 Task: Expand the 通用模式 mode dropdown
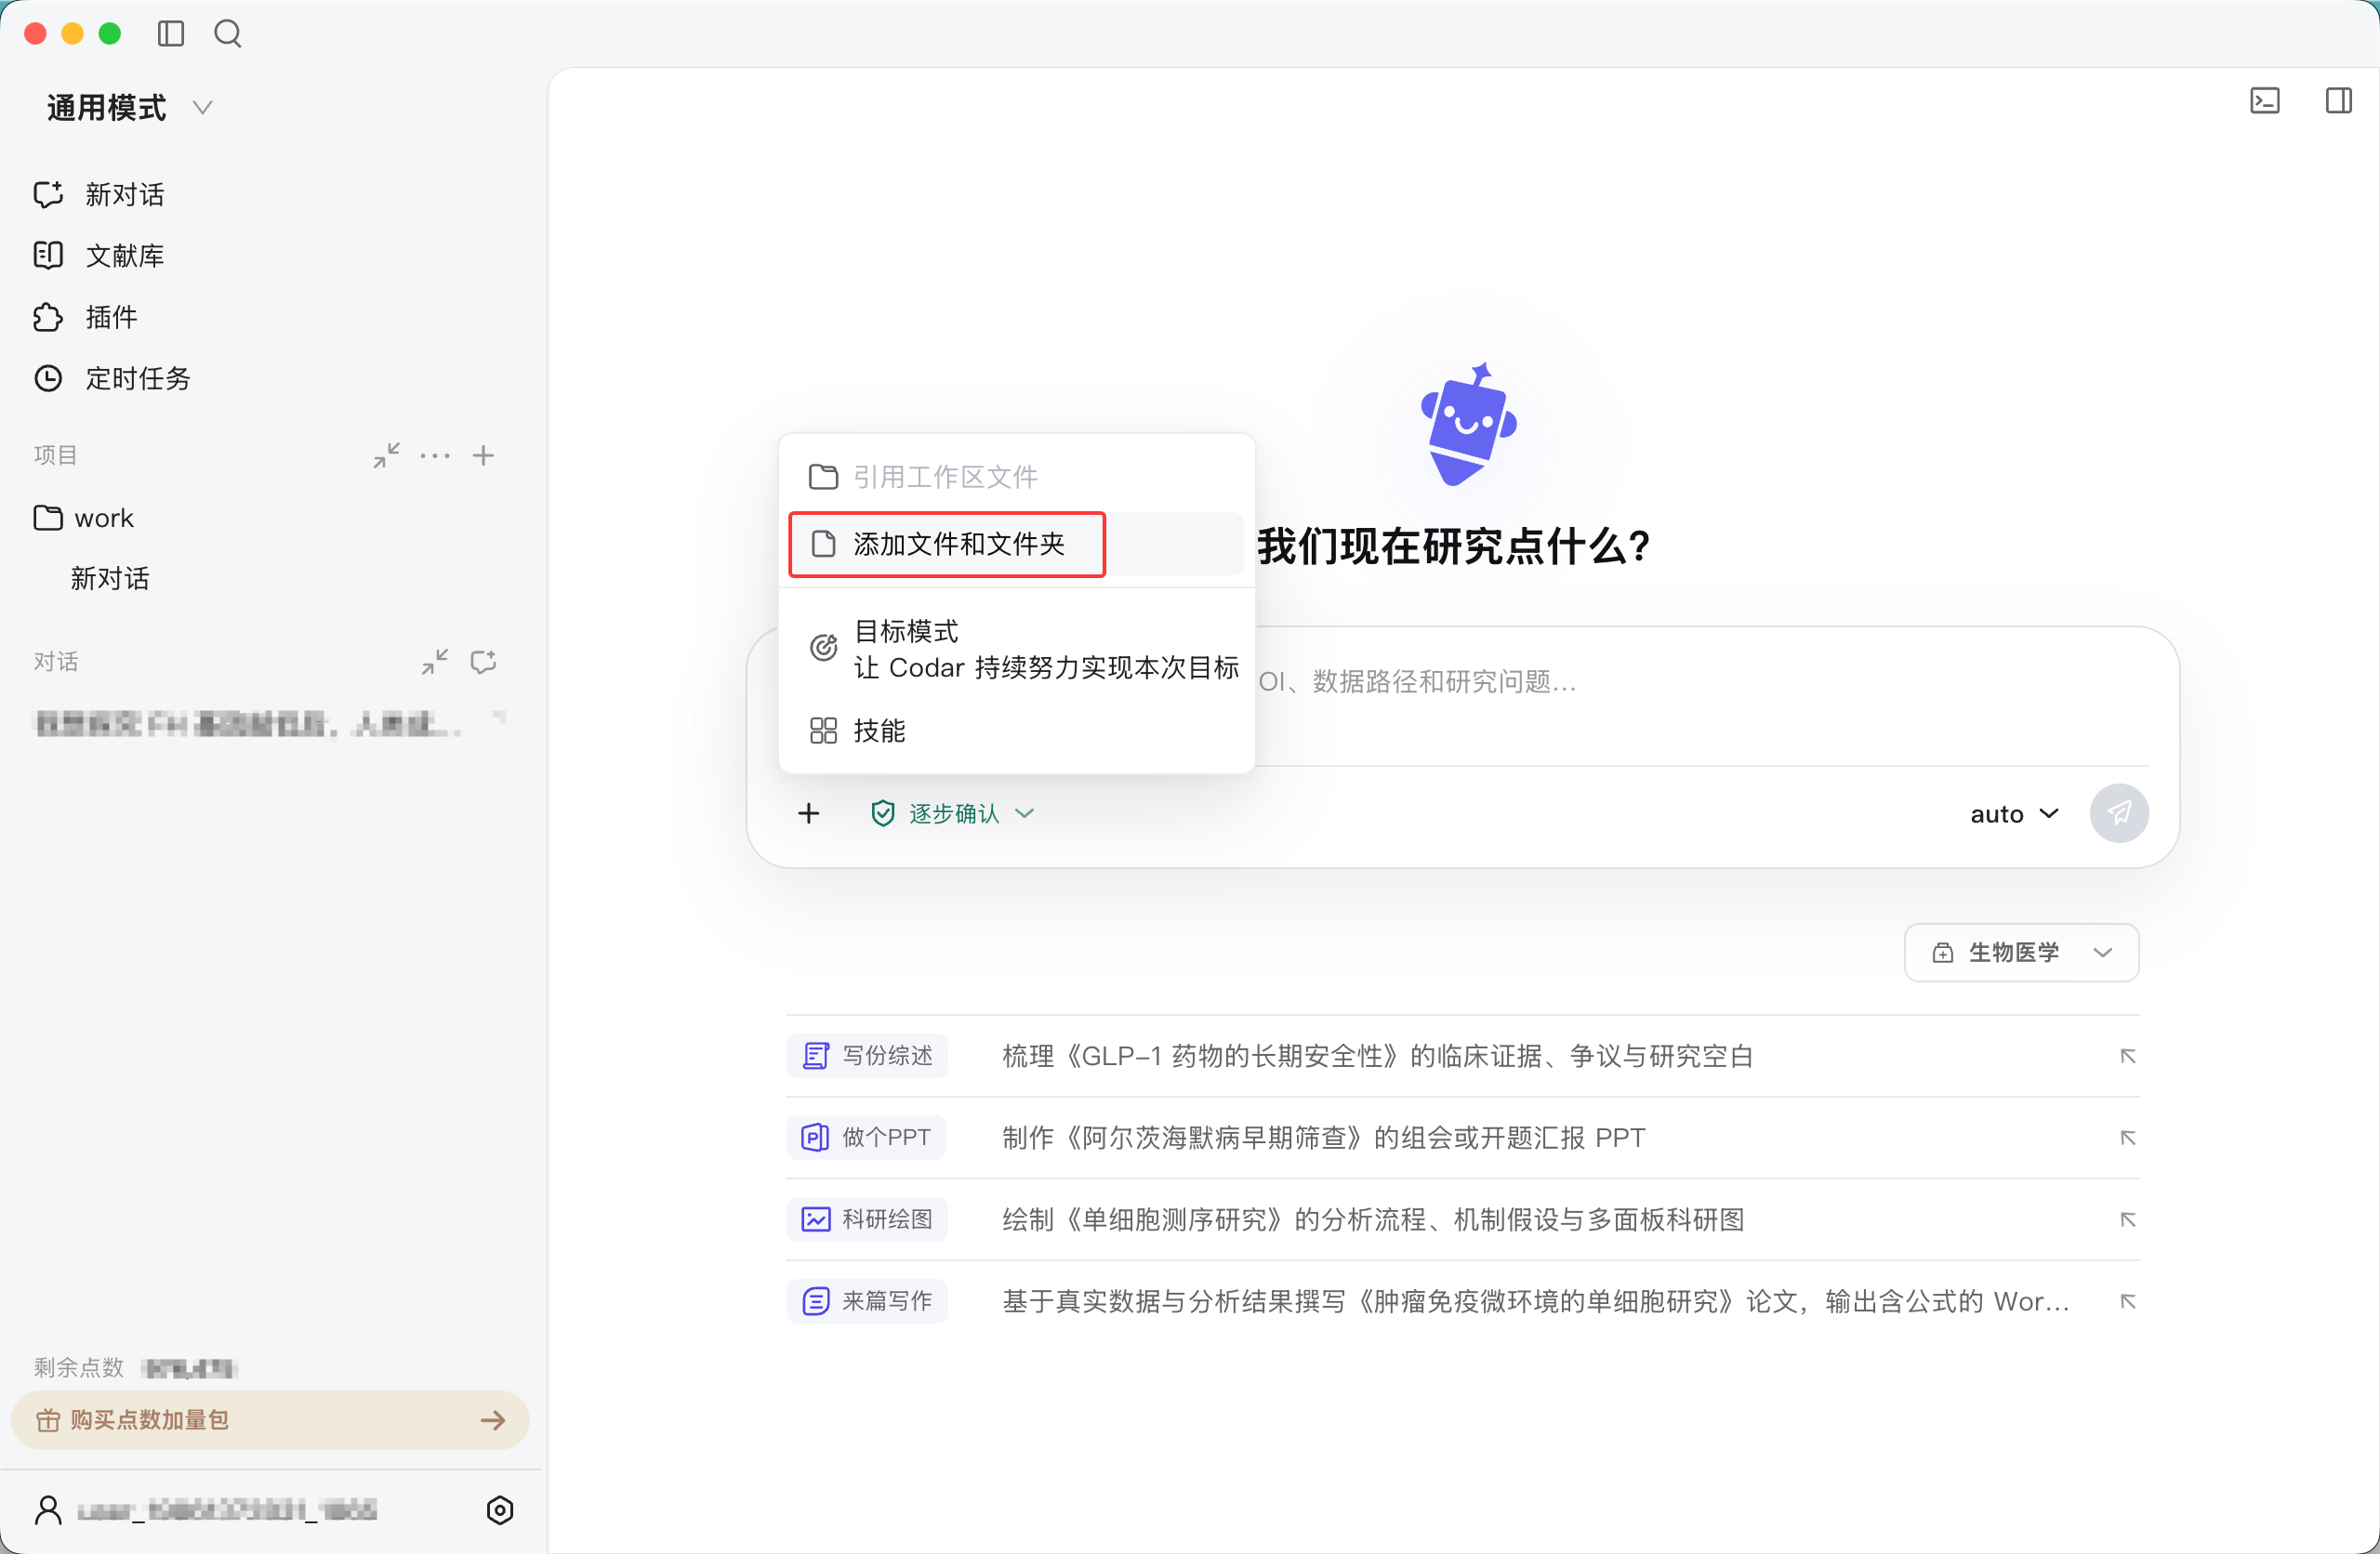coord(129,107)
